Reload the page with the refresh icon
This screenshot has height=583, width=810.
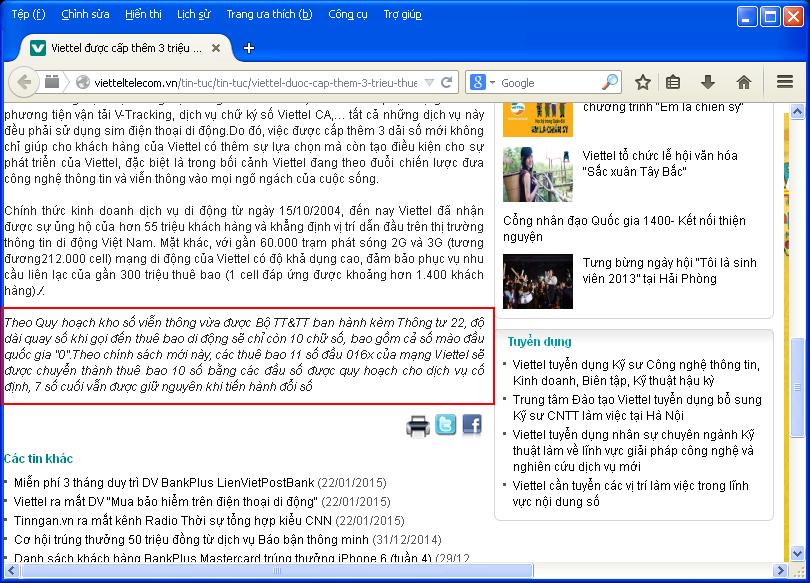click(447, 82)
